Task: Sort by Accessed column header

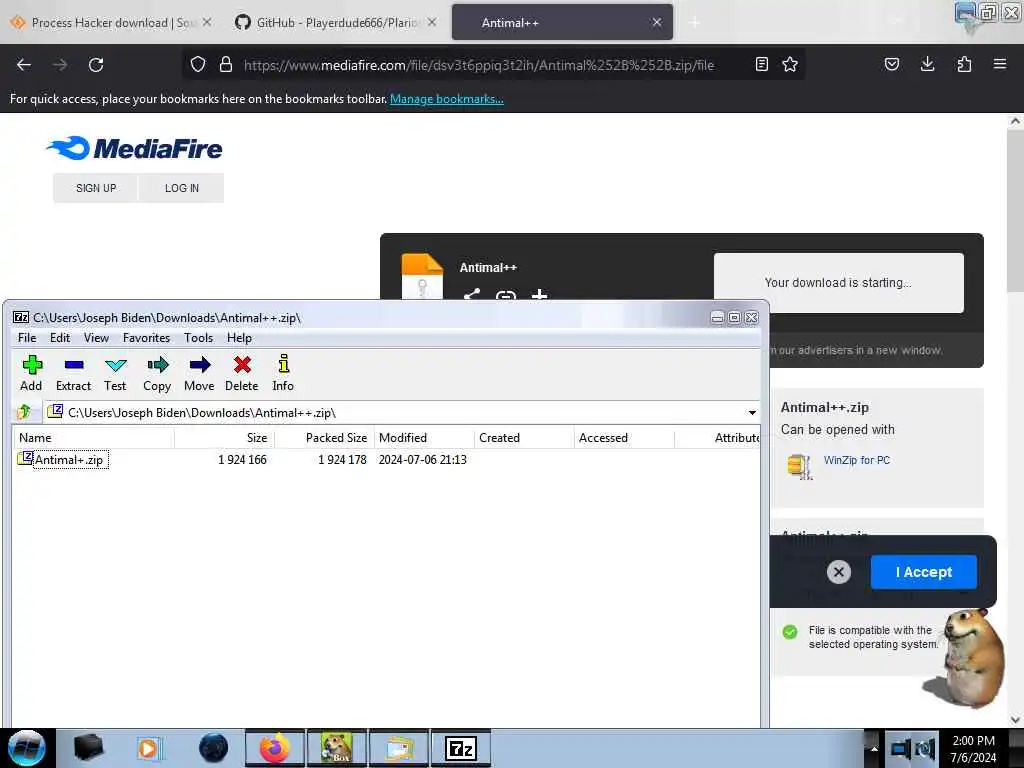Action: pyautogui.click(x=624, y=438)
